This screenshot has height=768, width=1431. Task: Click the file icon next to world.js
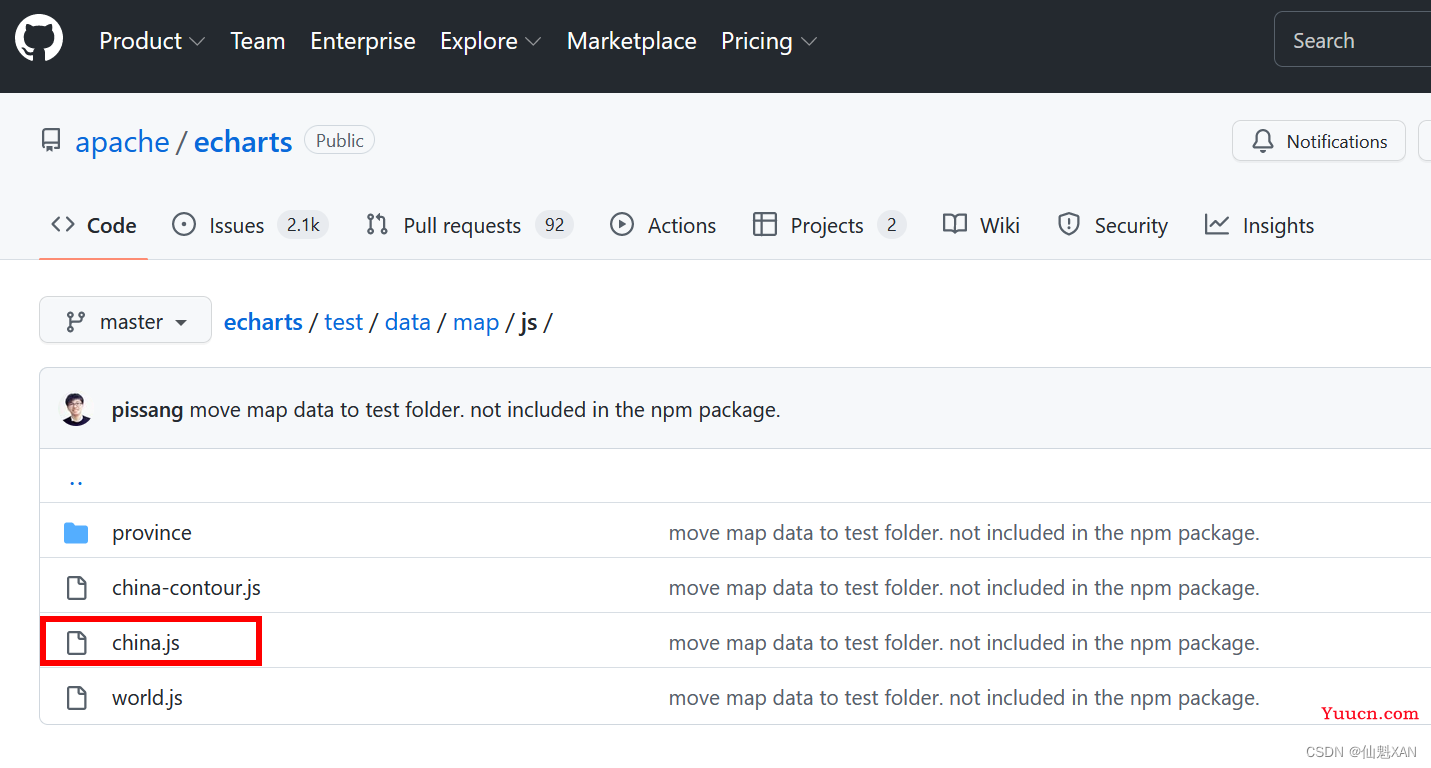point(76,698)
